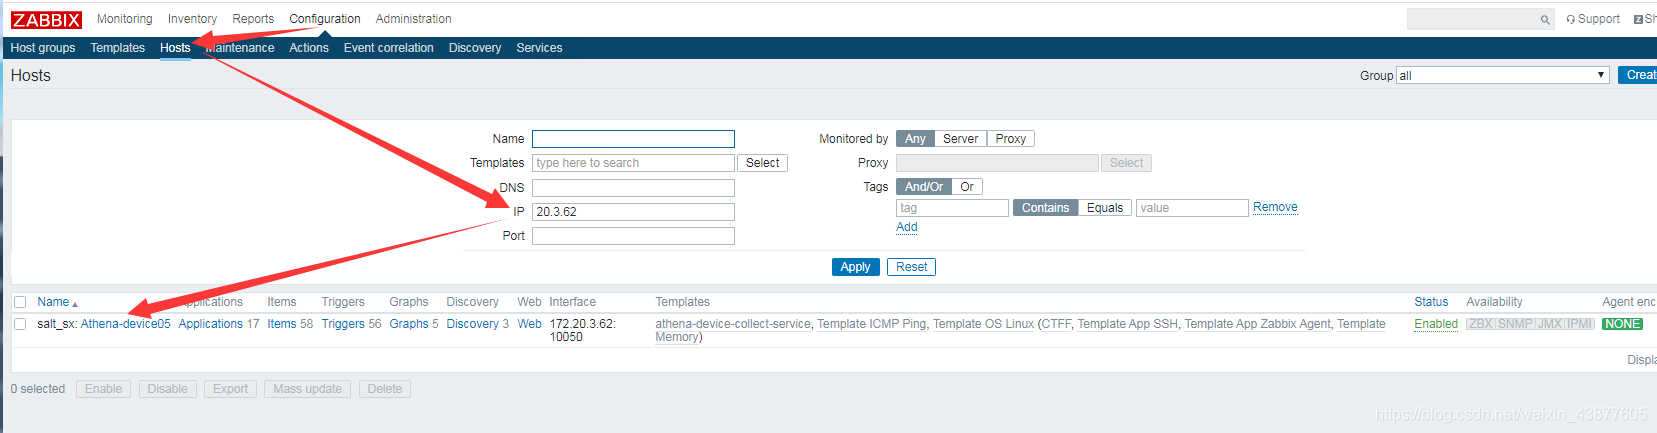Select Contains tag operator

click(x=1045, y=208)
